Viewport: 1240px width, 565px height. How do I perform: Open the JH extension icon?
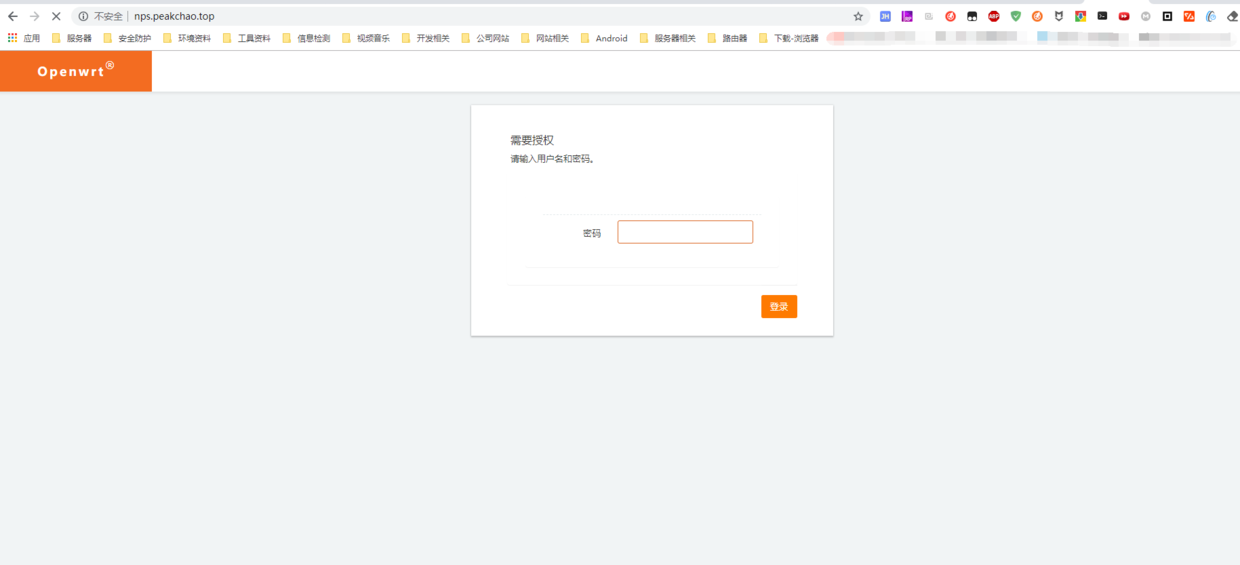(x=885, y=16)
